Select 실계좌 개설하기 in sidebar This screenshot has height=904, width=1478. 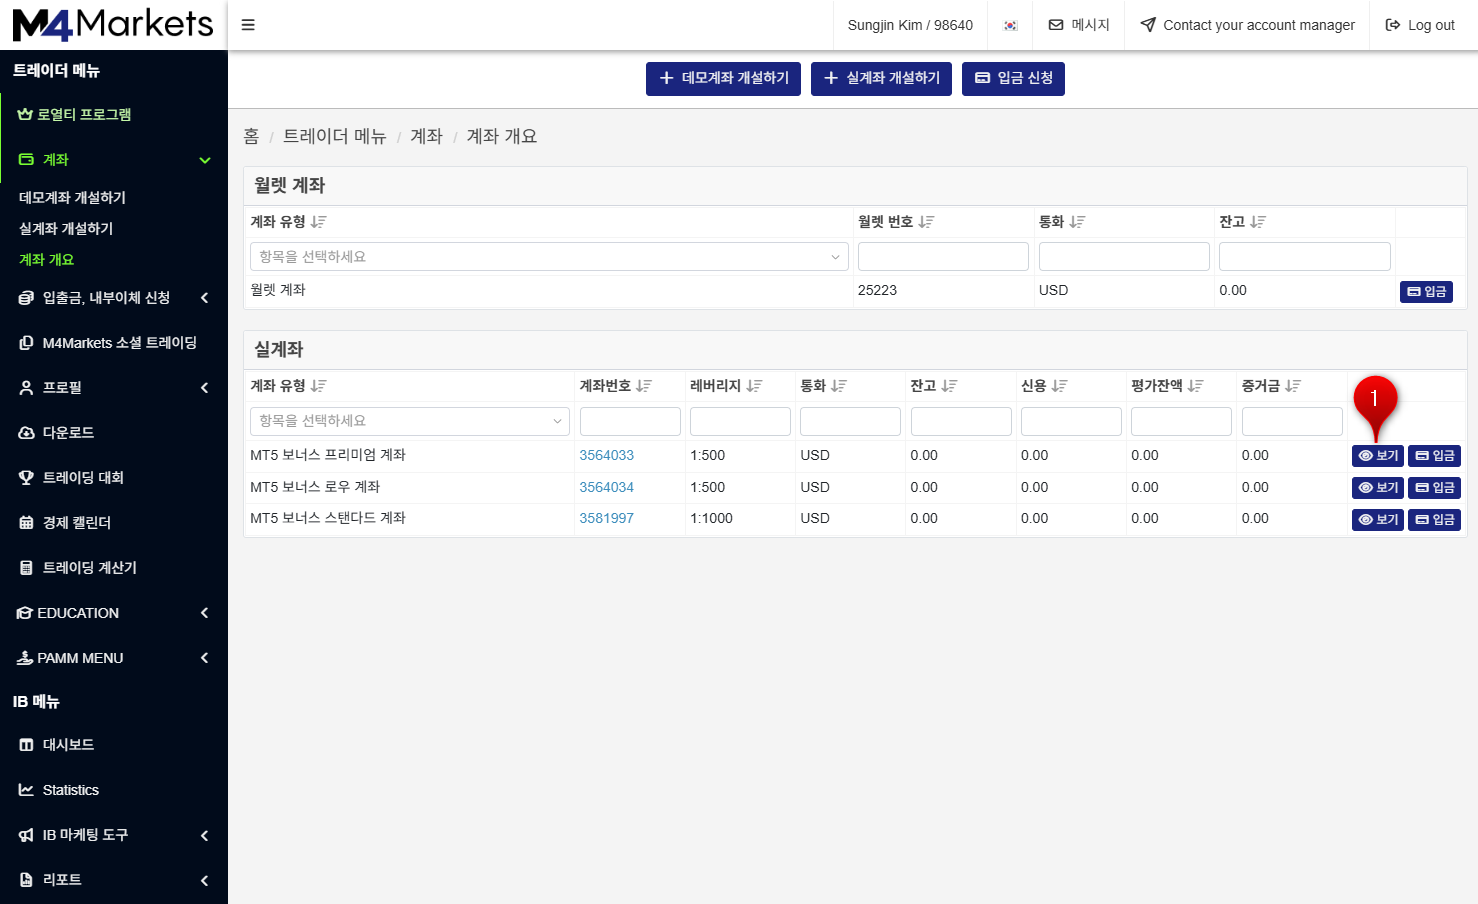pyautogui.click(x=66, y=228)
